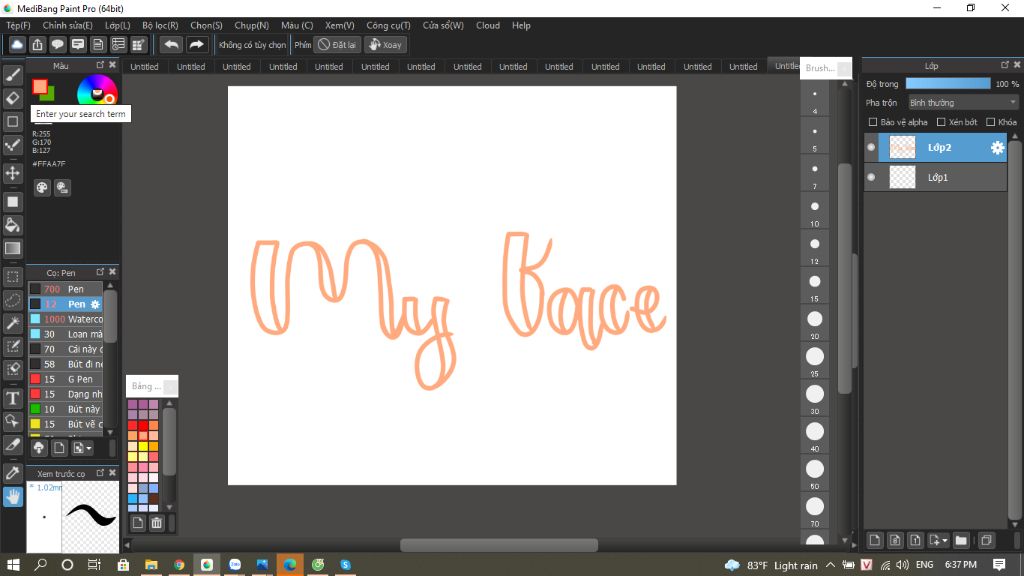Delete color with palette trash icon
The width and height of the screenshot is (1024, 576).
[x=157, y=522]
